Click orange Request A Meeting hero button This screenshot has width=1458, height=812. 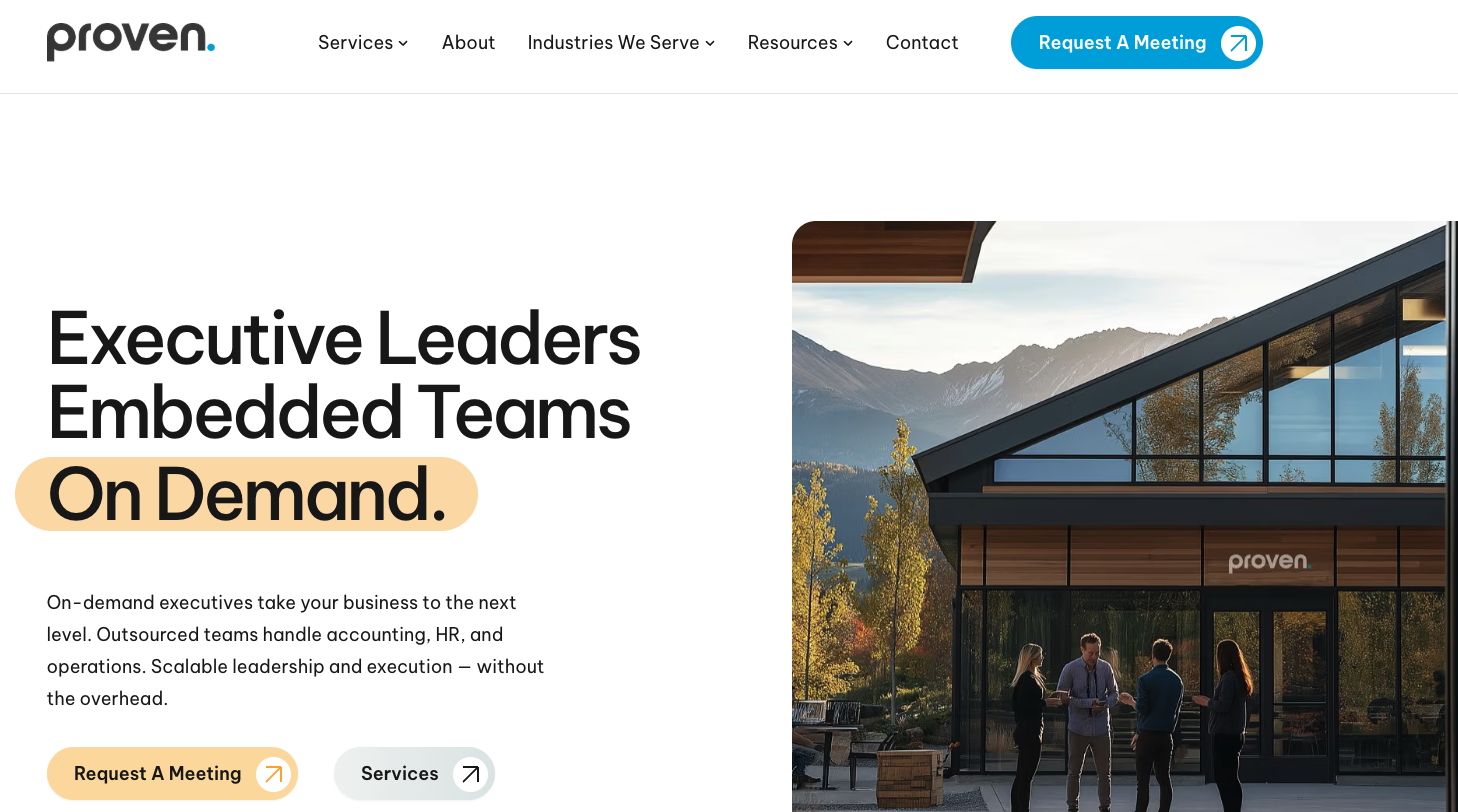point(172,774)
